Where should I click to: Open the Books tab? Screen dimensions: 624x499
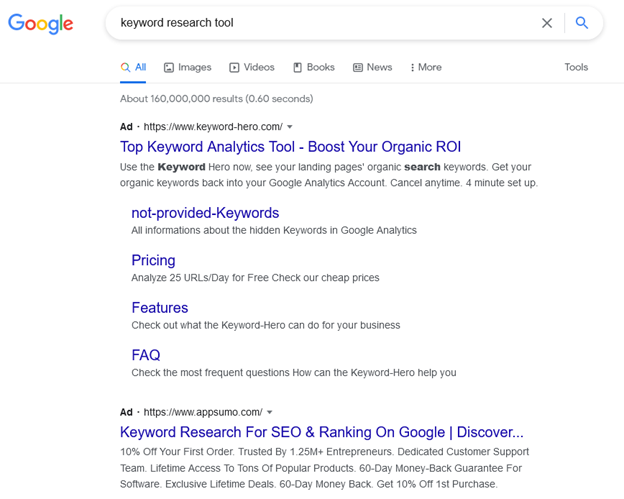[314, 67]
